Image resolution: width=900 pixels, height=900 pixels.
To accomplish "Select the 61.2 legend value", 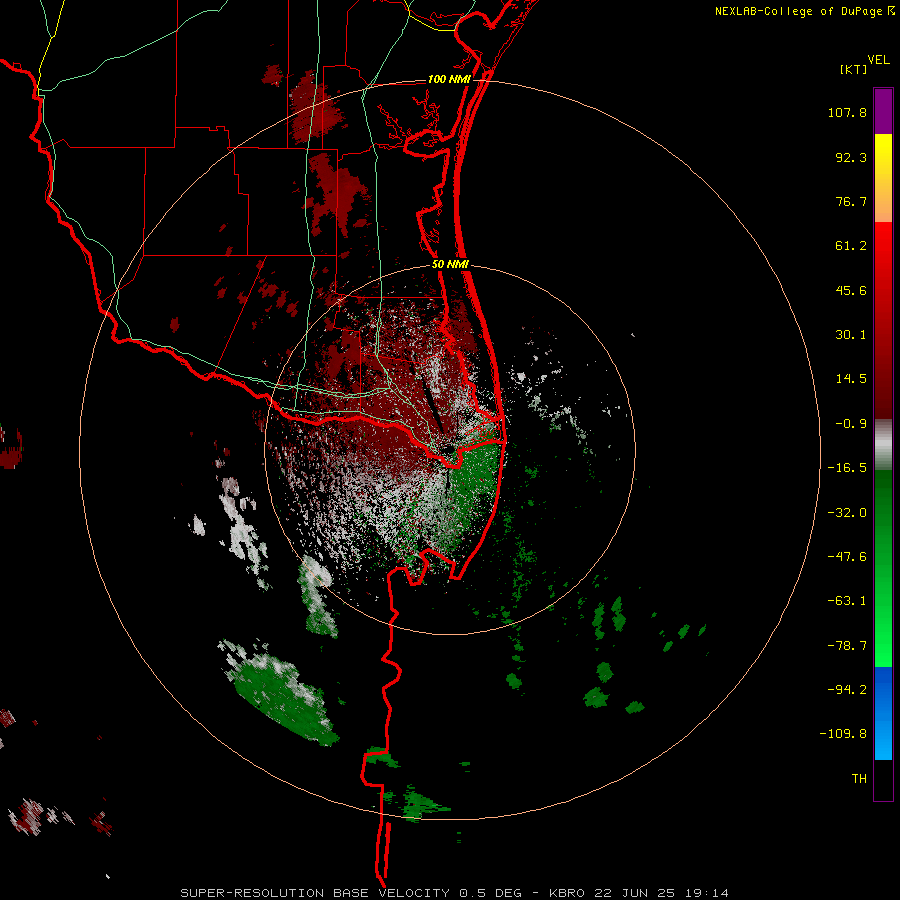I will coord(851,246).
